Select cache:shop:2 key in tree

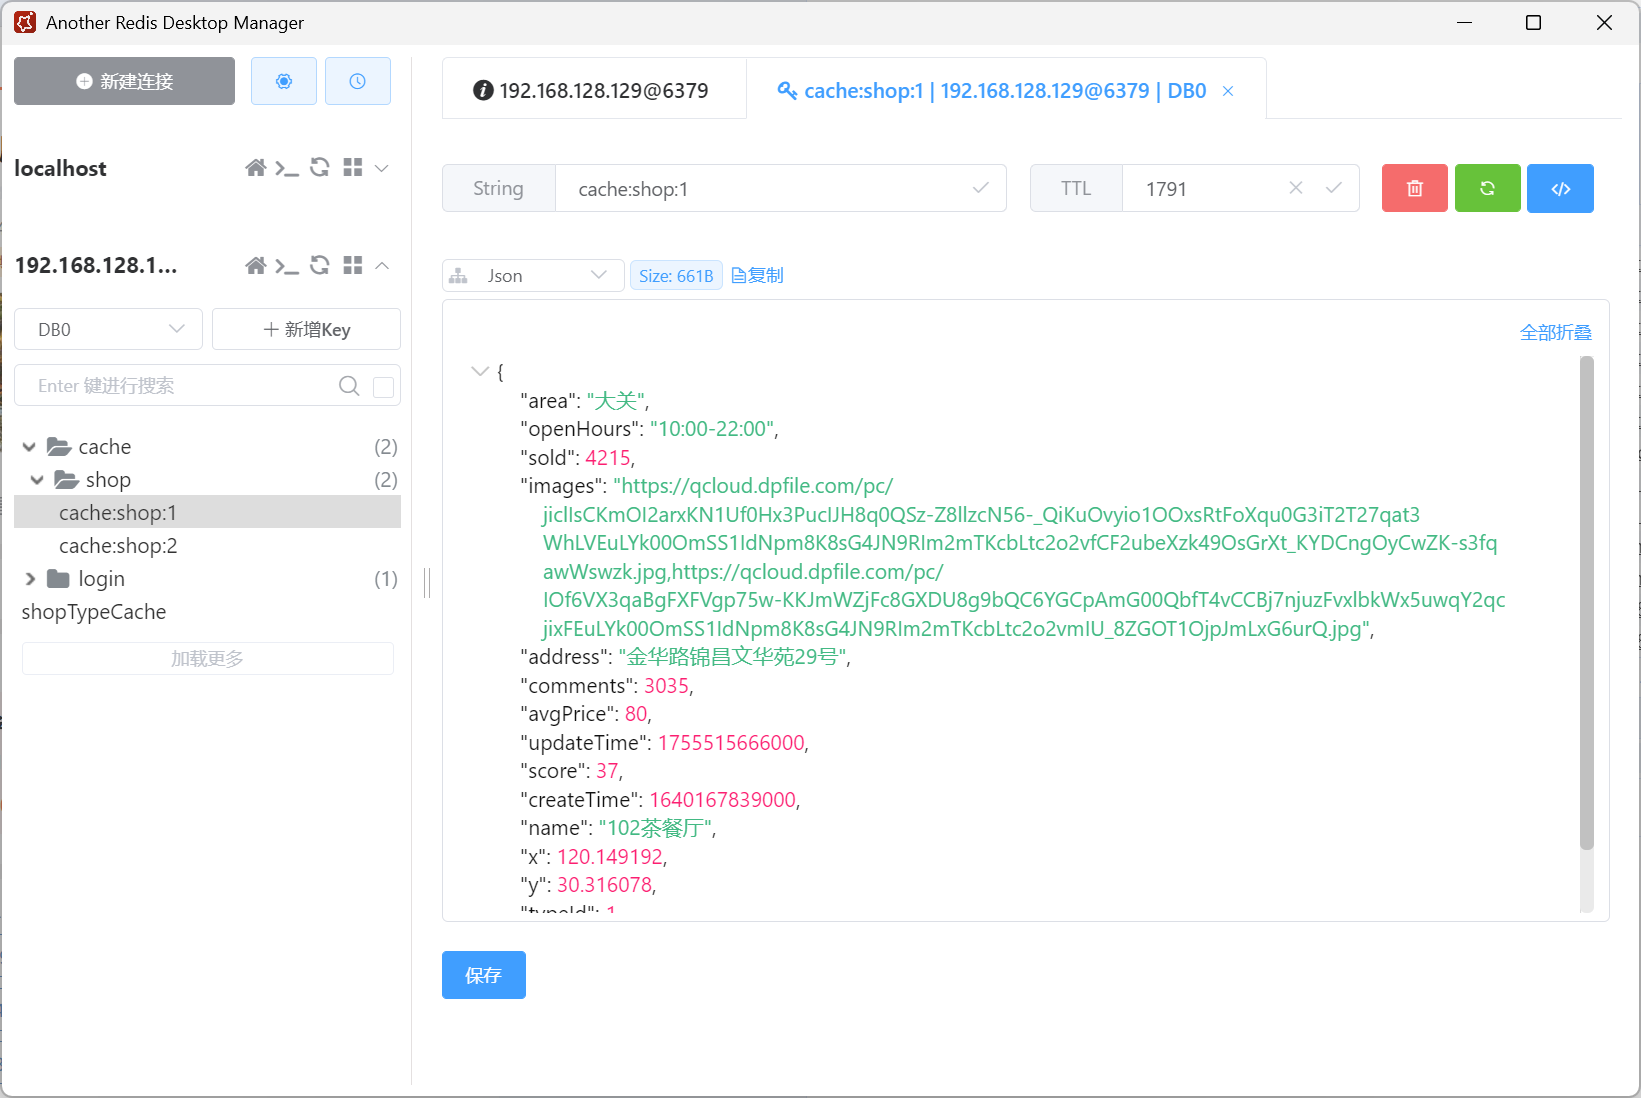pyautogui.click(x=118, y=546)
